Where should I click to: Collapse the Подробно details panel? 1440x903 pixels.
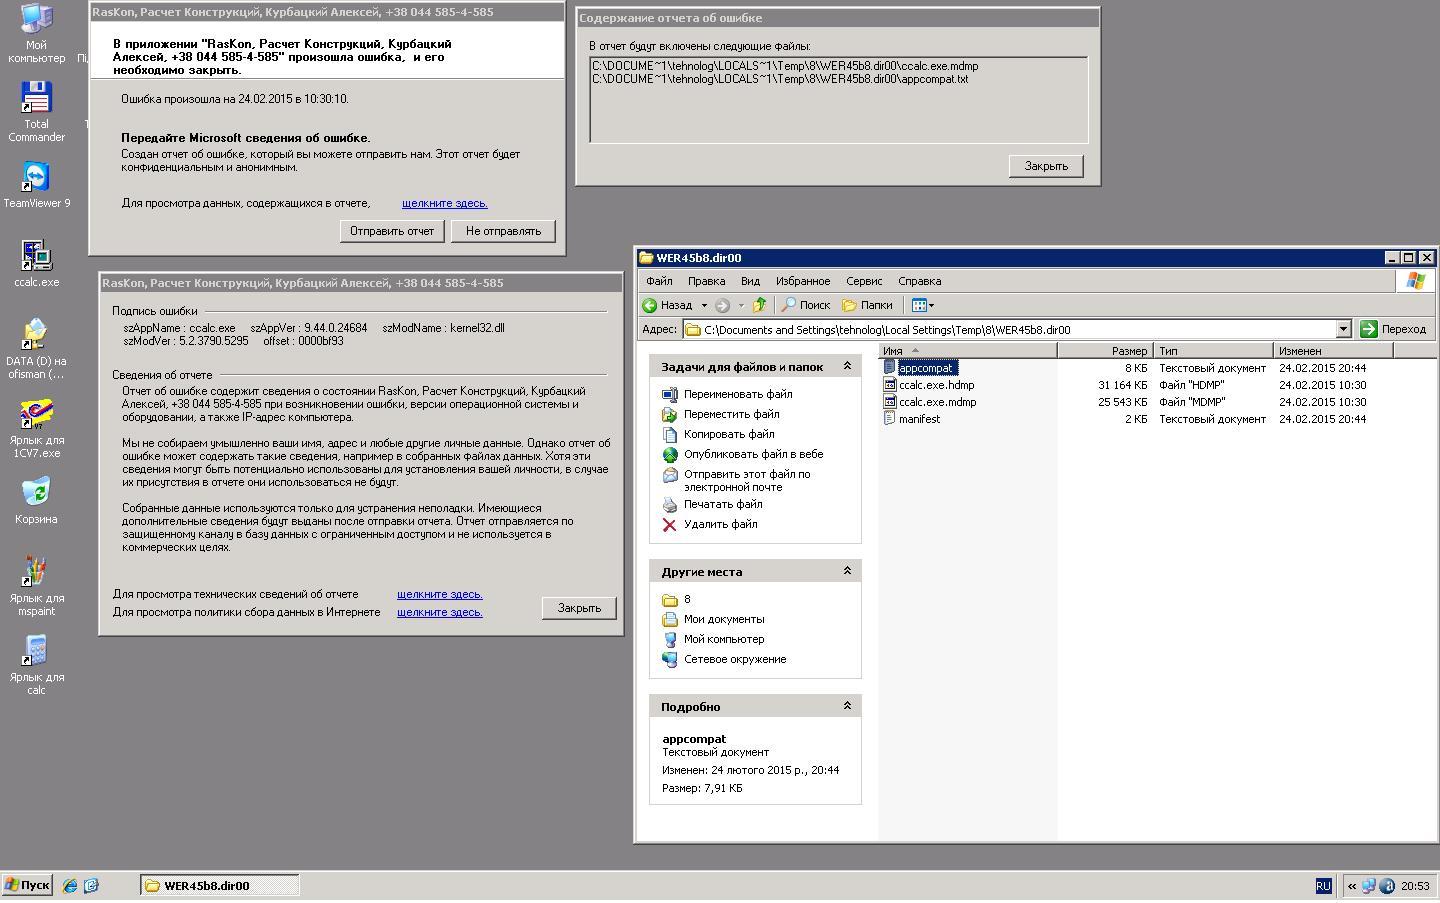point(847,706)
